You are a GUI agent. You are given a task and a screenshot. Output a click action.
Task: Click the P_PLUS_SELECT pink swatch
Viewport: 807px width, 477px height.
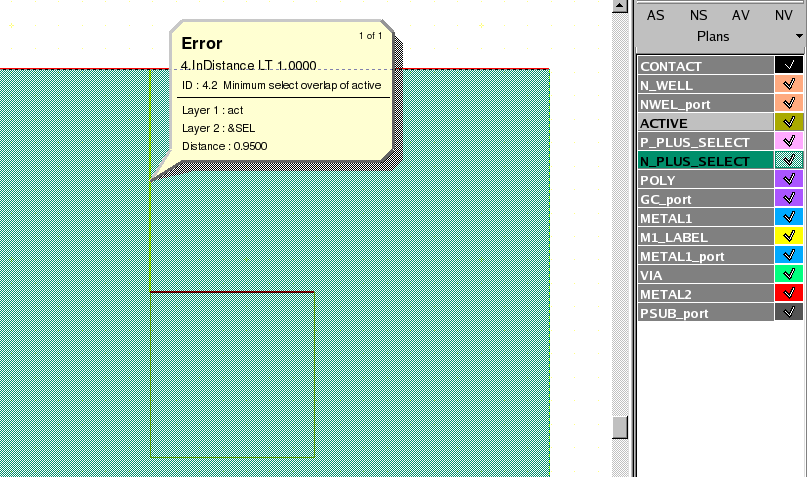(788, 142)
